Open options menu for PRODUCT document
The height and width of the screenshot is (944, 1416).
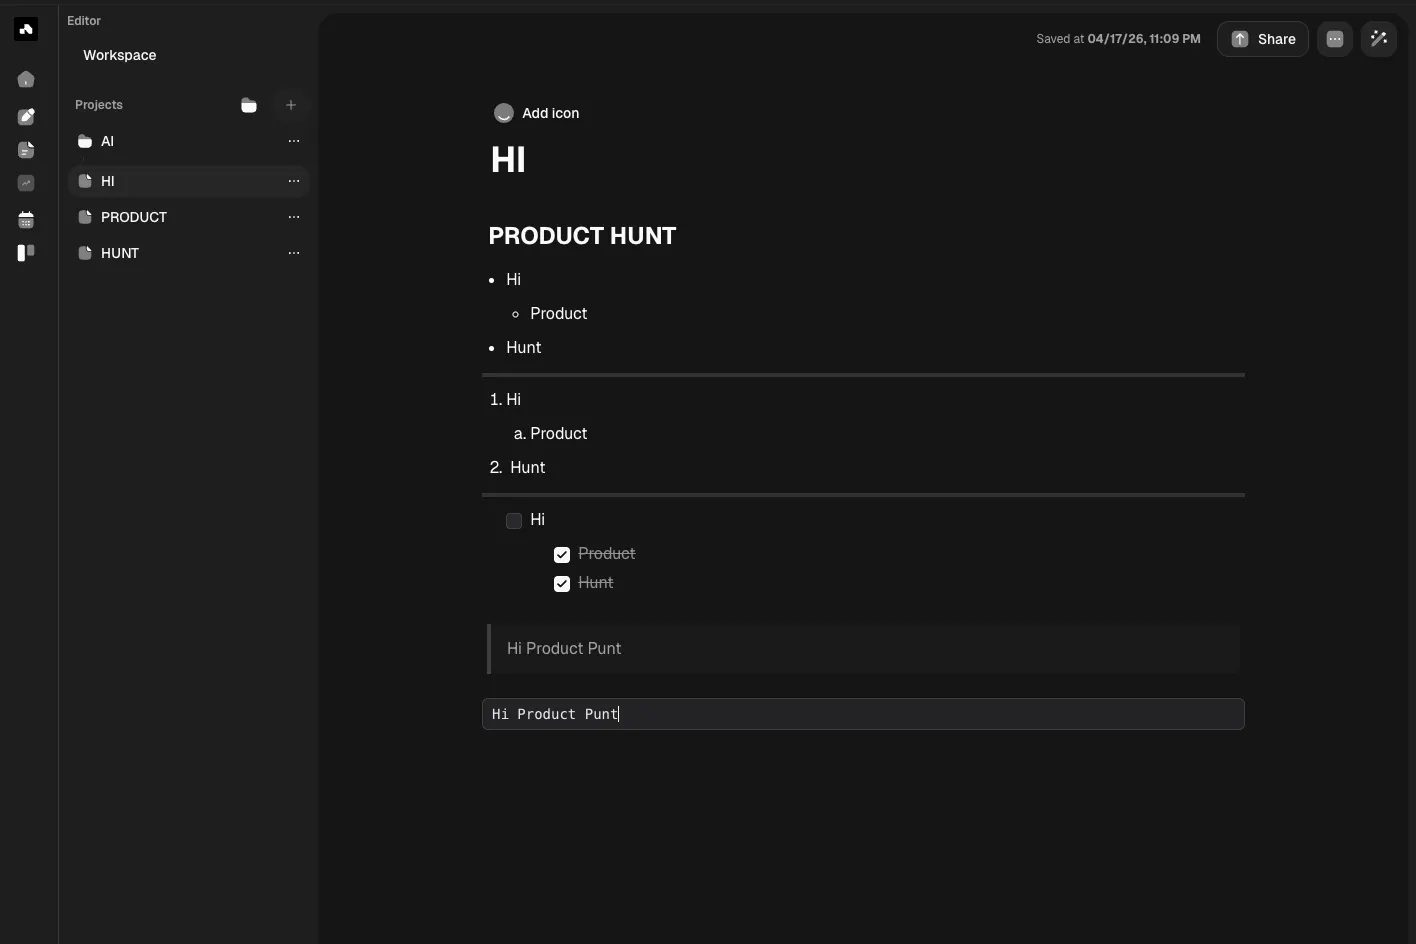tap(294, 217)
